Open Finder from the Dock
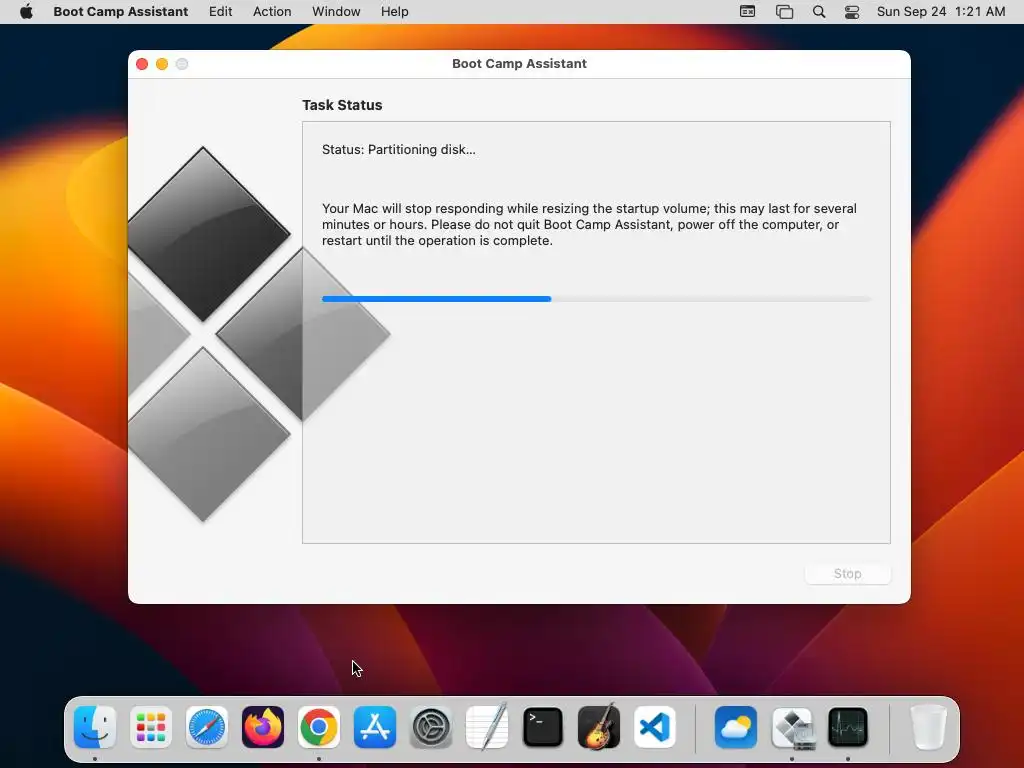 coord(95,727)
